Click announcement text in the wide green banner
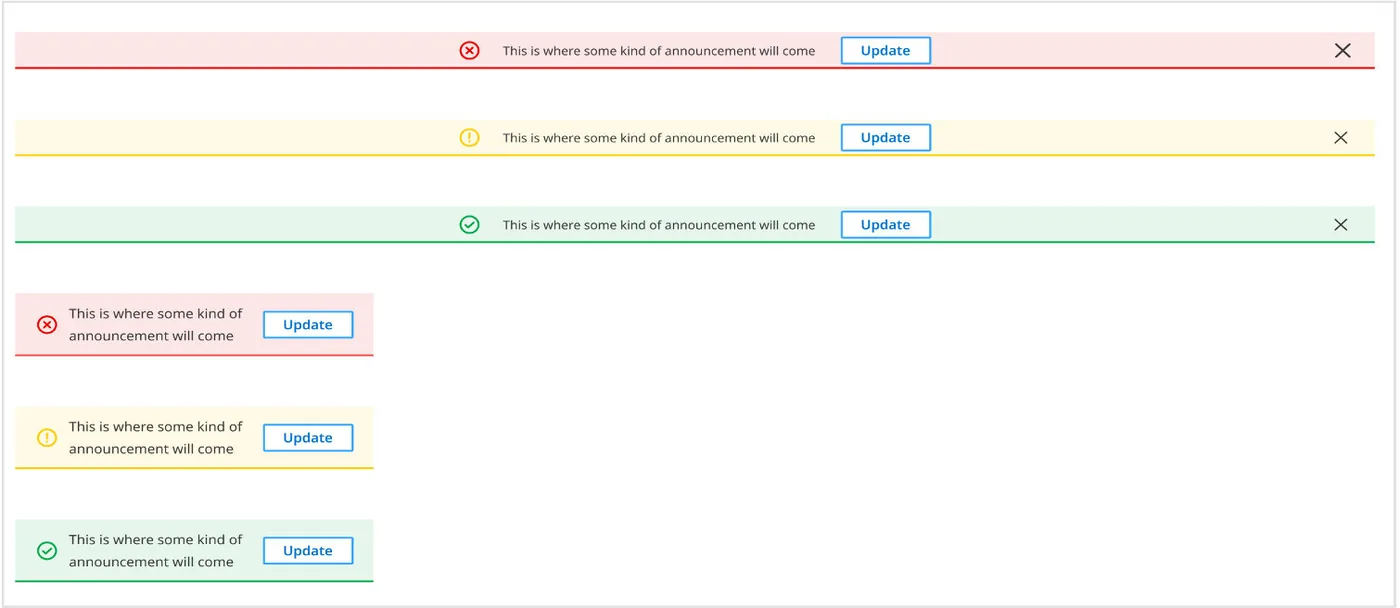 point(659,225)
